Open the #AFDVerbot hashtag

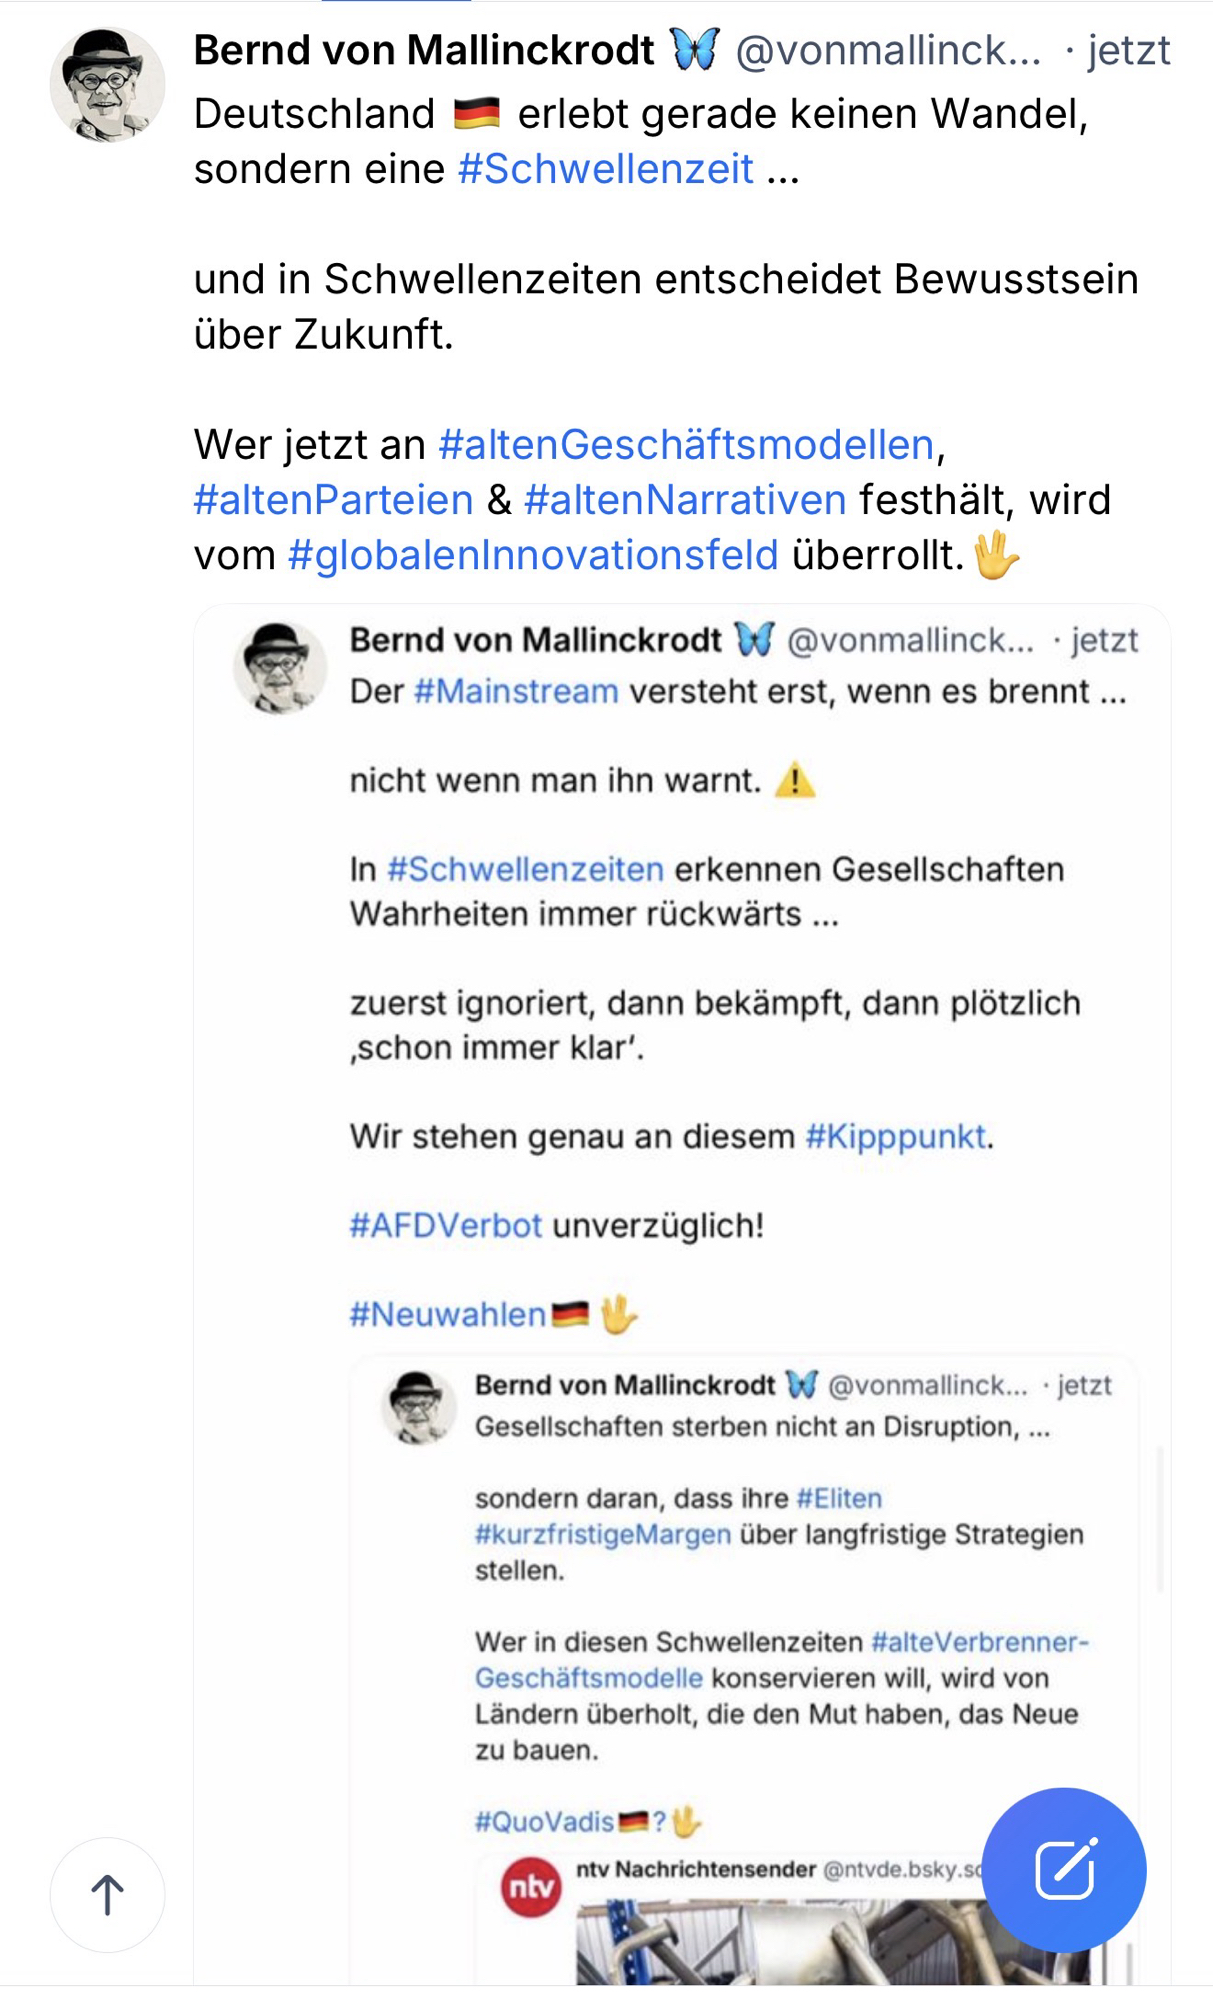click(446, 1225)
